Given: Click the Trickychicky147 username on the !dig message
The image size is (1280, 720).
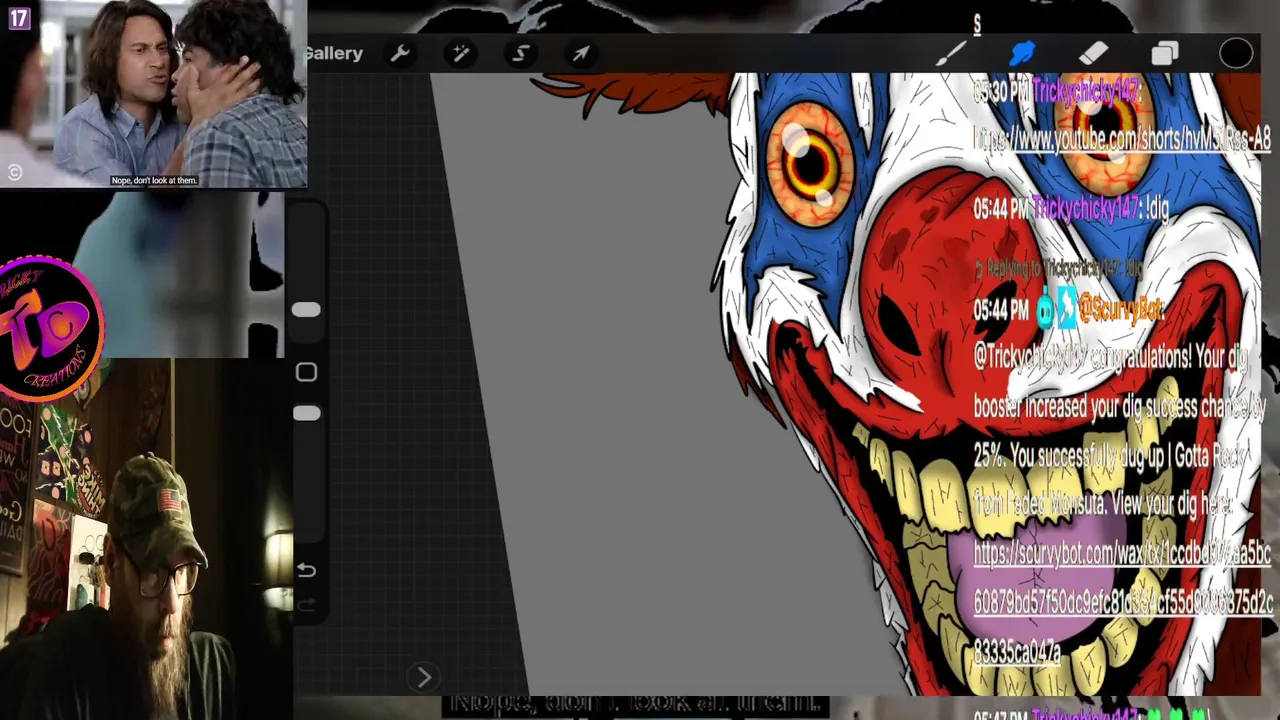Looking at the screenshot, I should tap(1085, 208).
